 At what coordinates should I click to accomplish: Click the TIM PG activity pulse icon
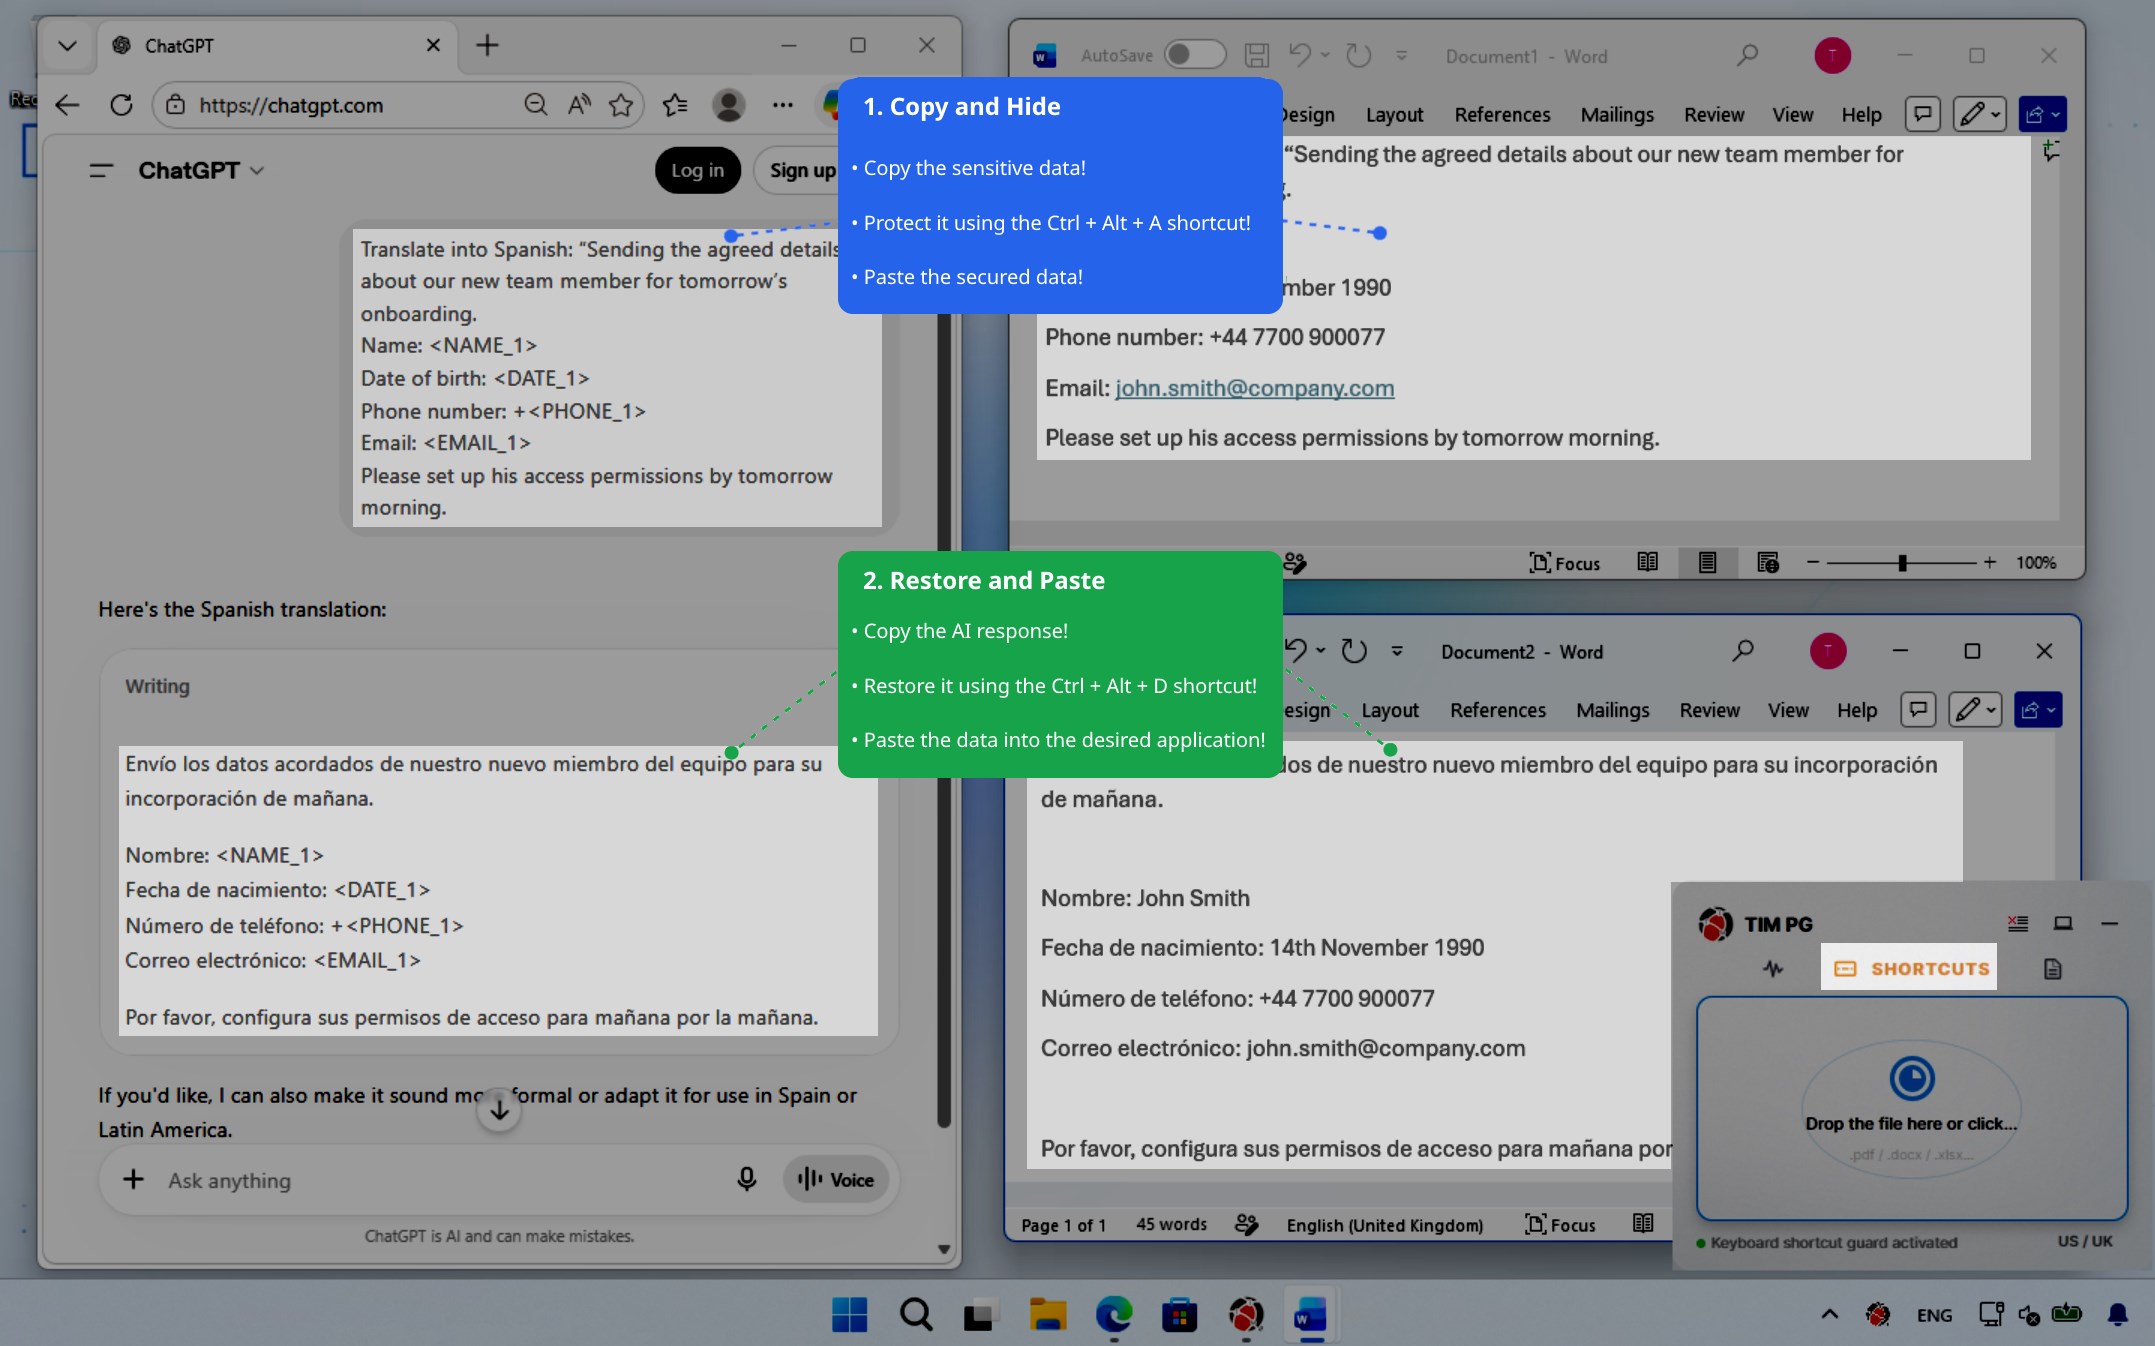coord(1773,969)
